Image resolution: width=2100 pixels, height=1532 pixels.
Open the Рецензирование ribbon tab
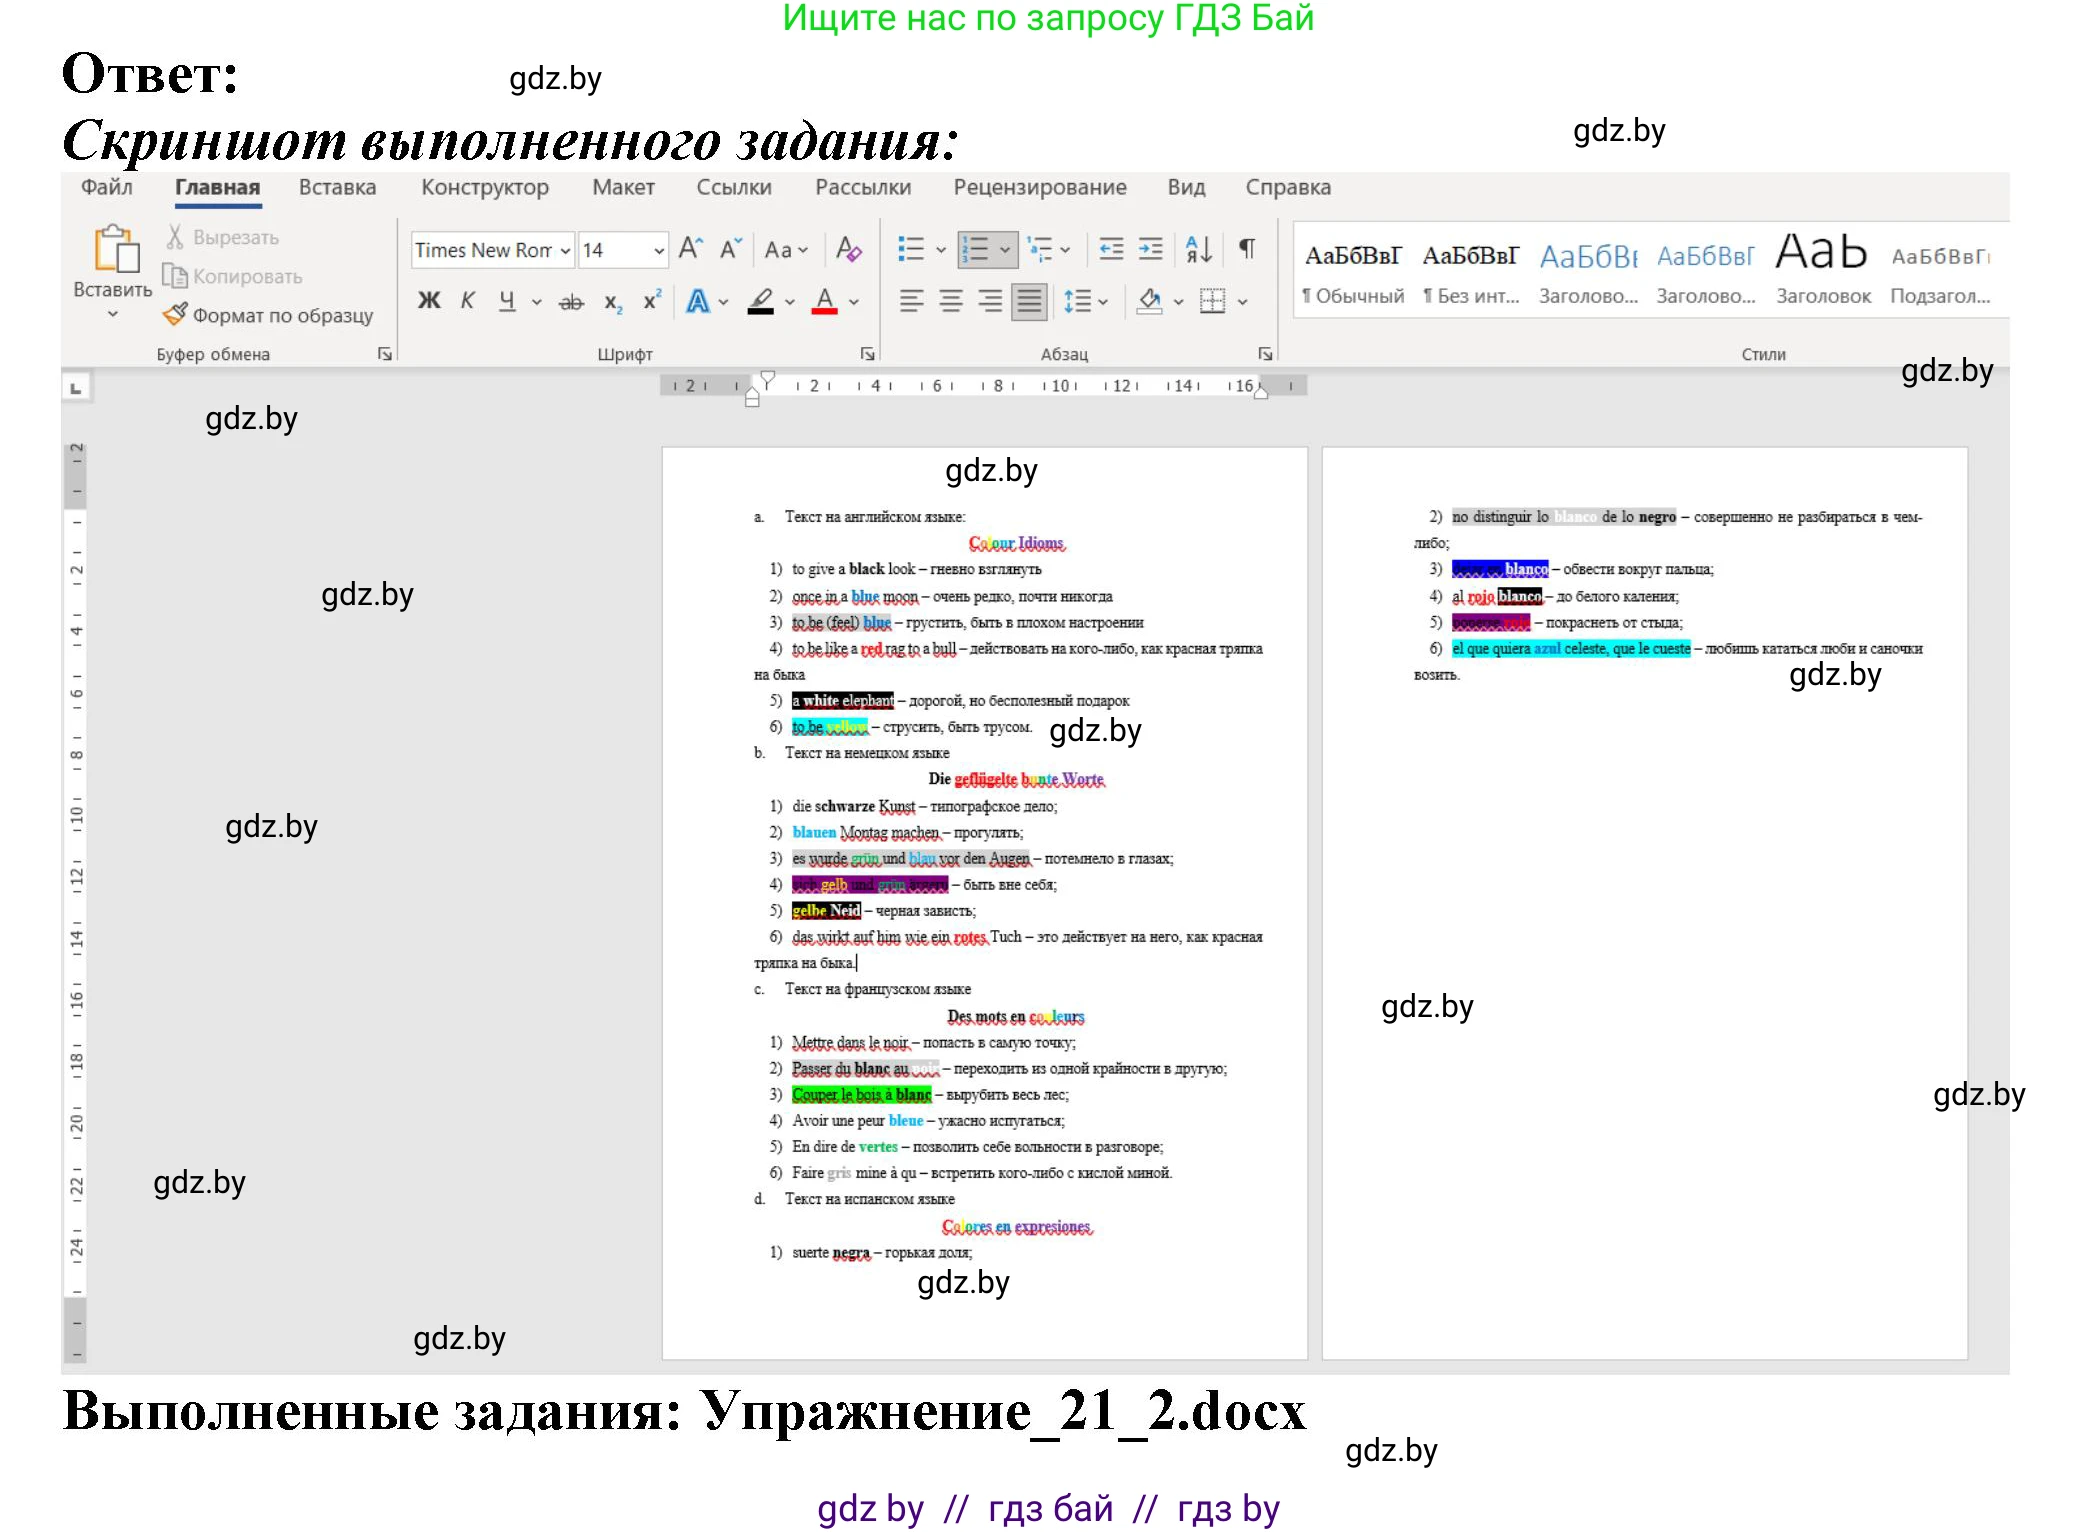pyautogui.click(x=1040, y=188)
